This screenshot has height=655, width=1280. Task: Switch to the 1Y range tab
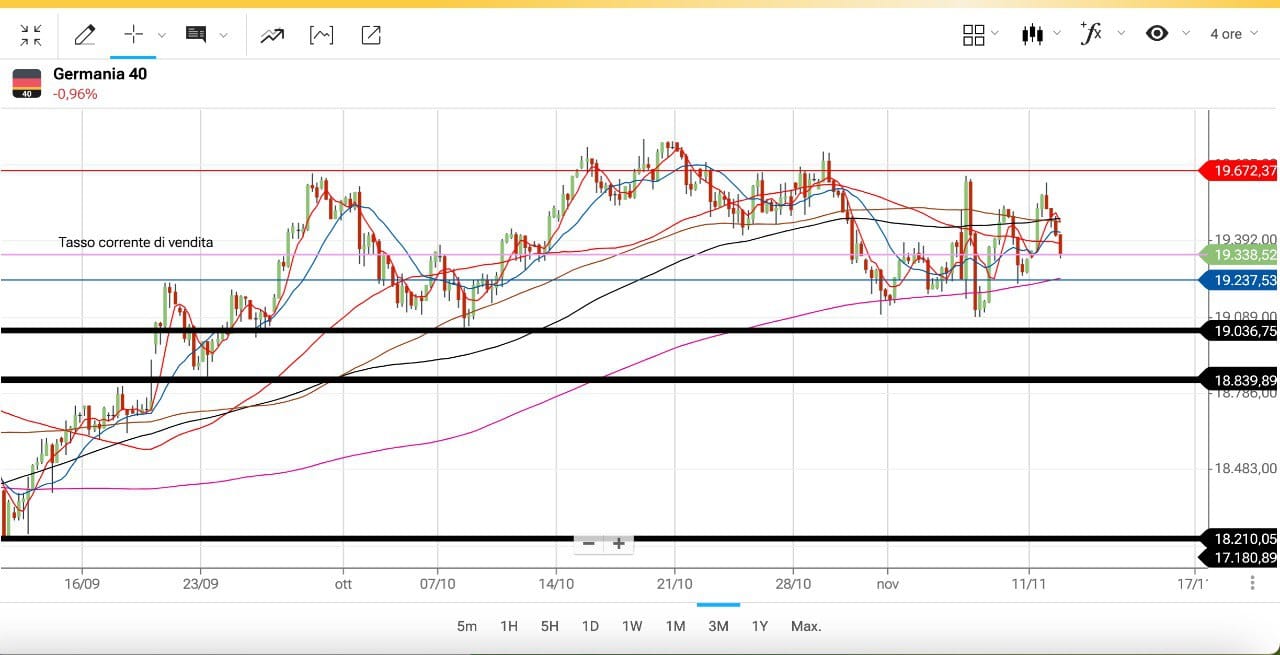[759, 626]
